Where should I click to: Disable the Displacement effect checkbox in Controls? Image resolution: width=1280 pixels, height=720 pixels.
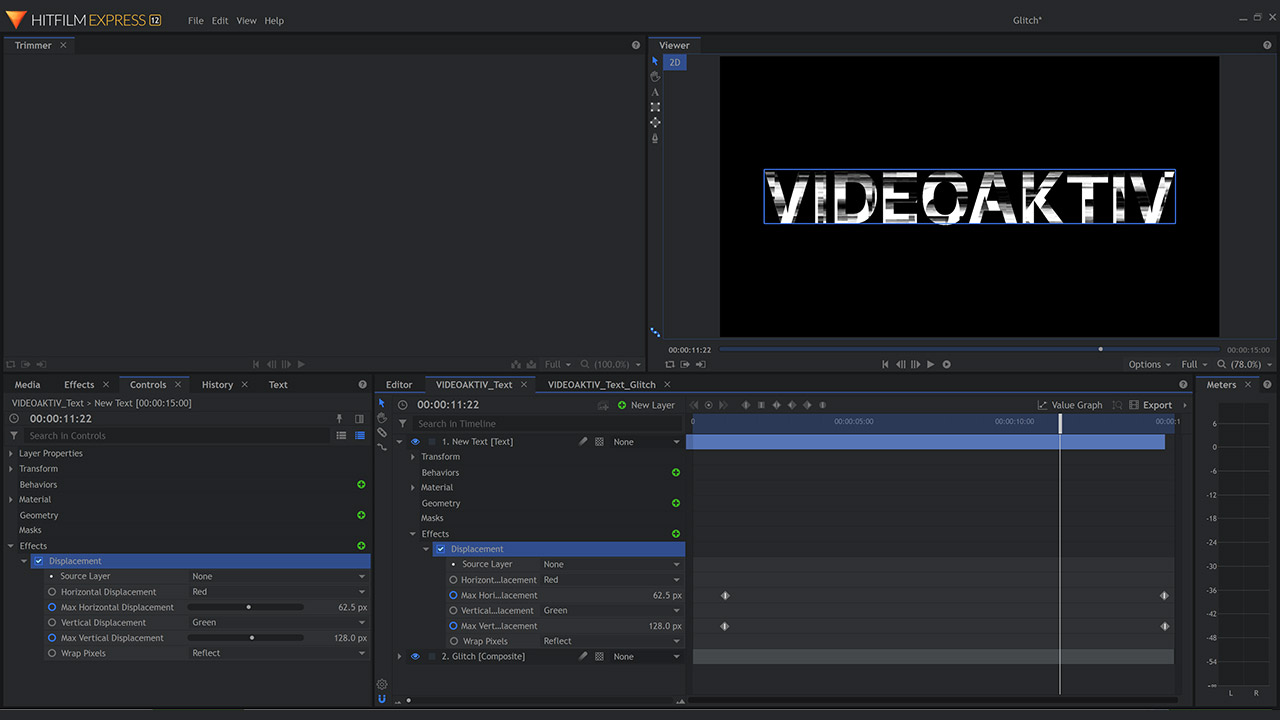click(39, 561)
